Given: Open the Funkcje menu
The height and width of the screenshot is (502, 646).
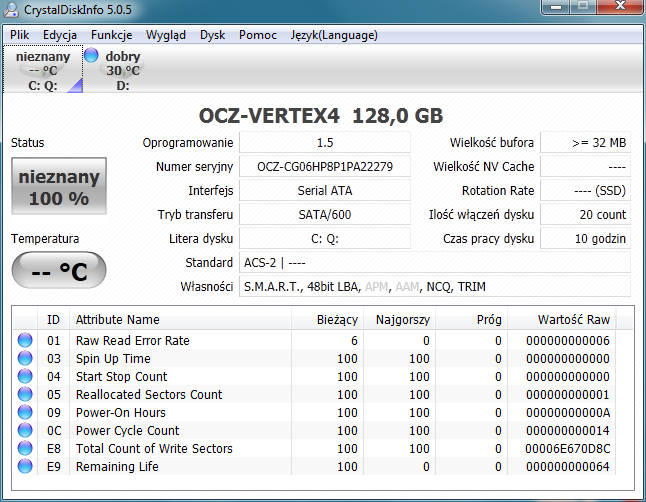Looking at the screenshot, I should 112,35.
